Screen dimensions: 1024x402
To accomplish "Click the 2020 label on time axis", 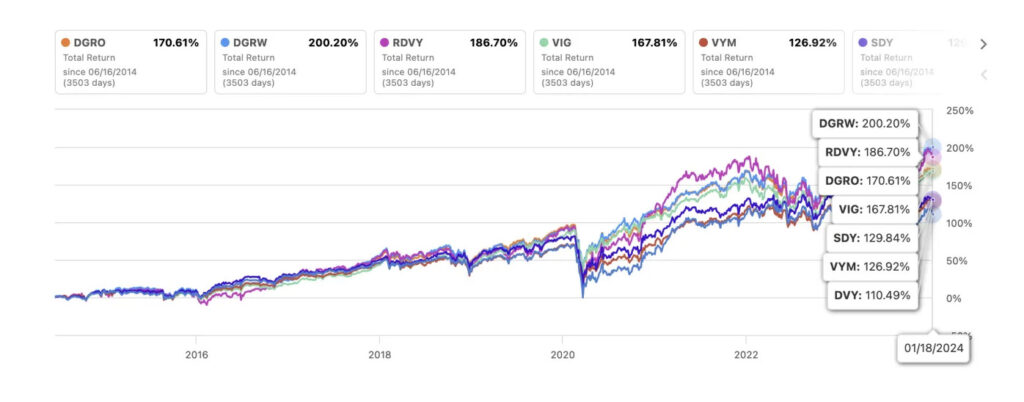I will coord(562,354).
